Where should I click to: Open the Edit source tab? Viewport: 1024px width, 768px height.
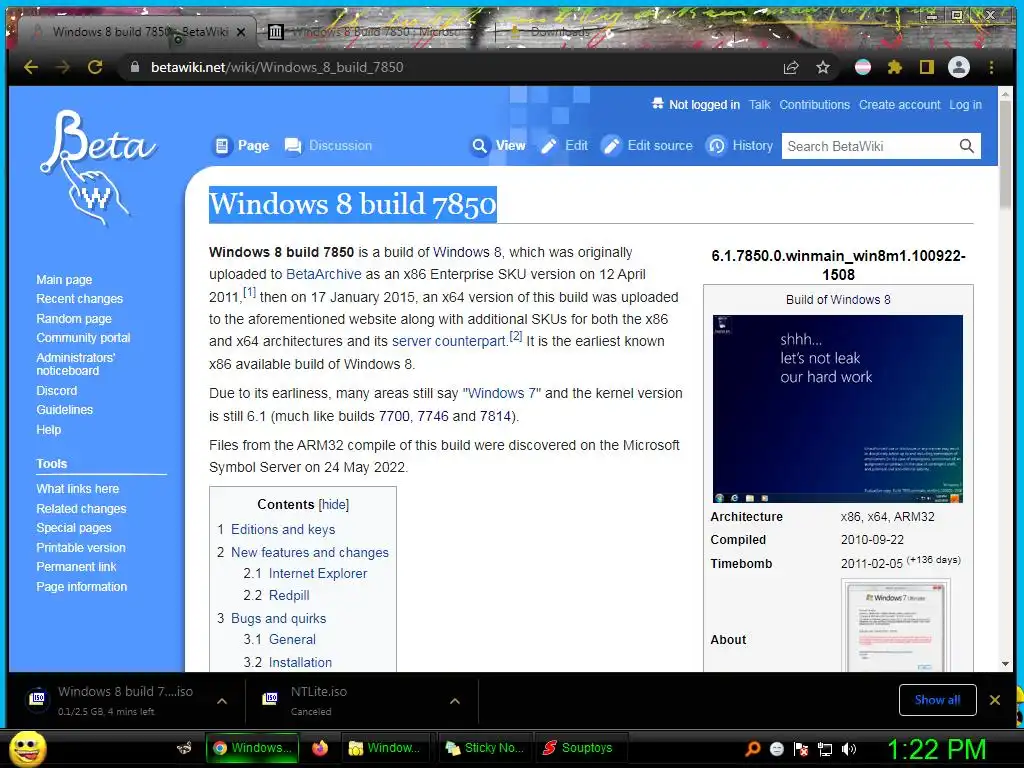[647, 146]
